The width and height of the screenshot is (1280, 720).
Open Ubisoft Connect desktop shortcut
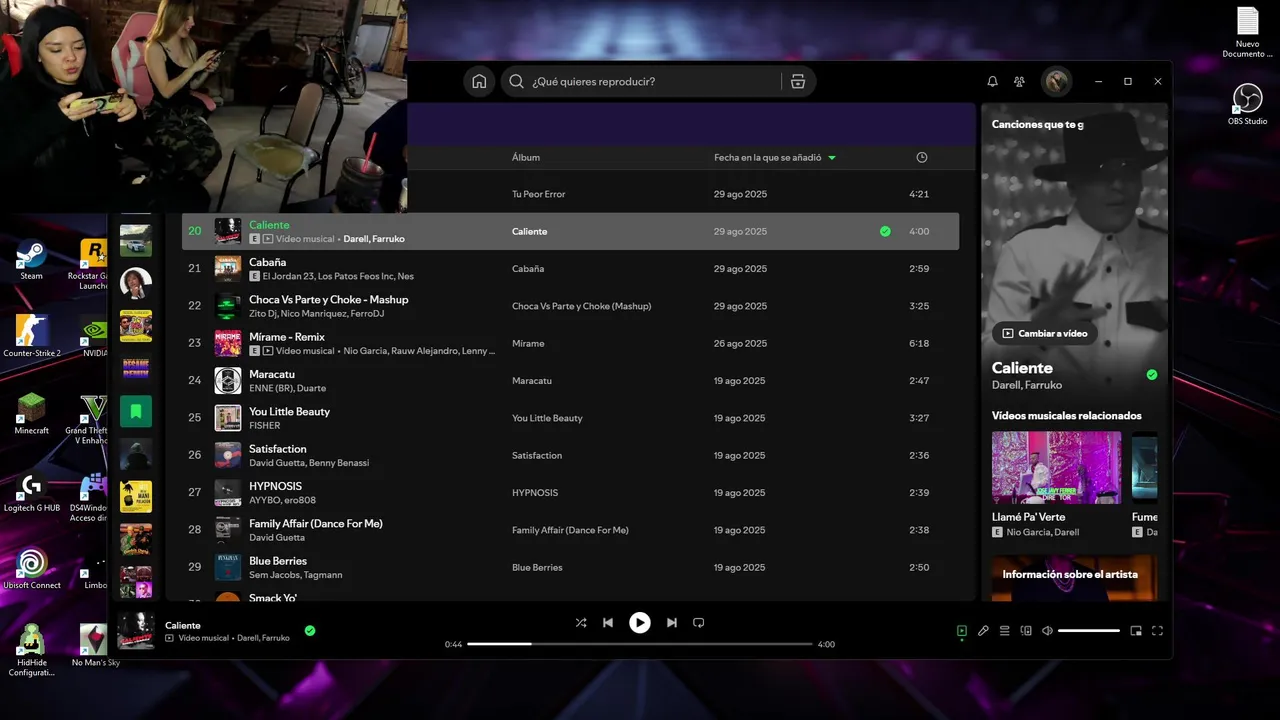tap(32, 568)
